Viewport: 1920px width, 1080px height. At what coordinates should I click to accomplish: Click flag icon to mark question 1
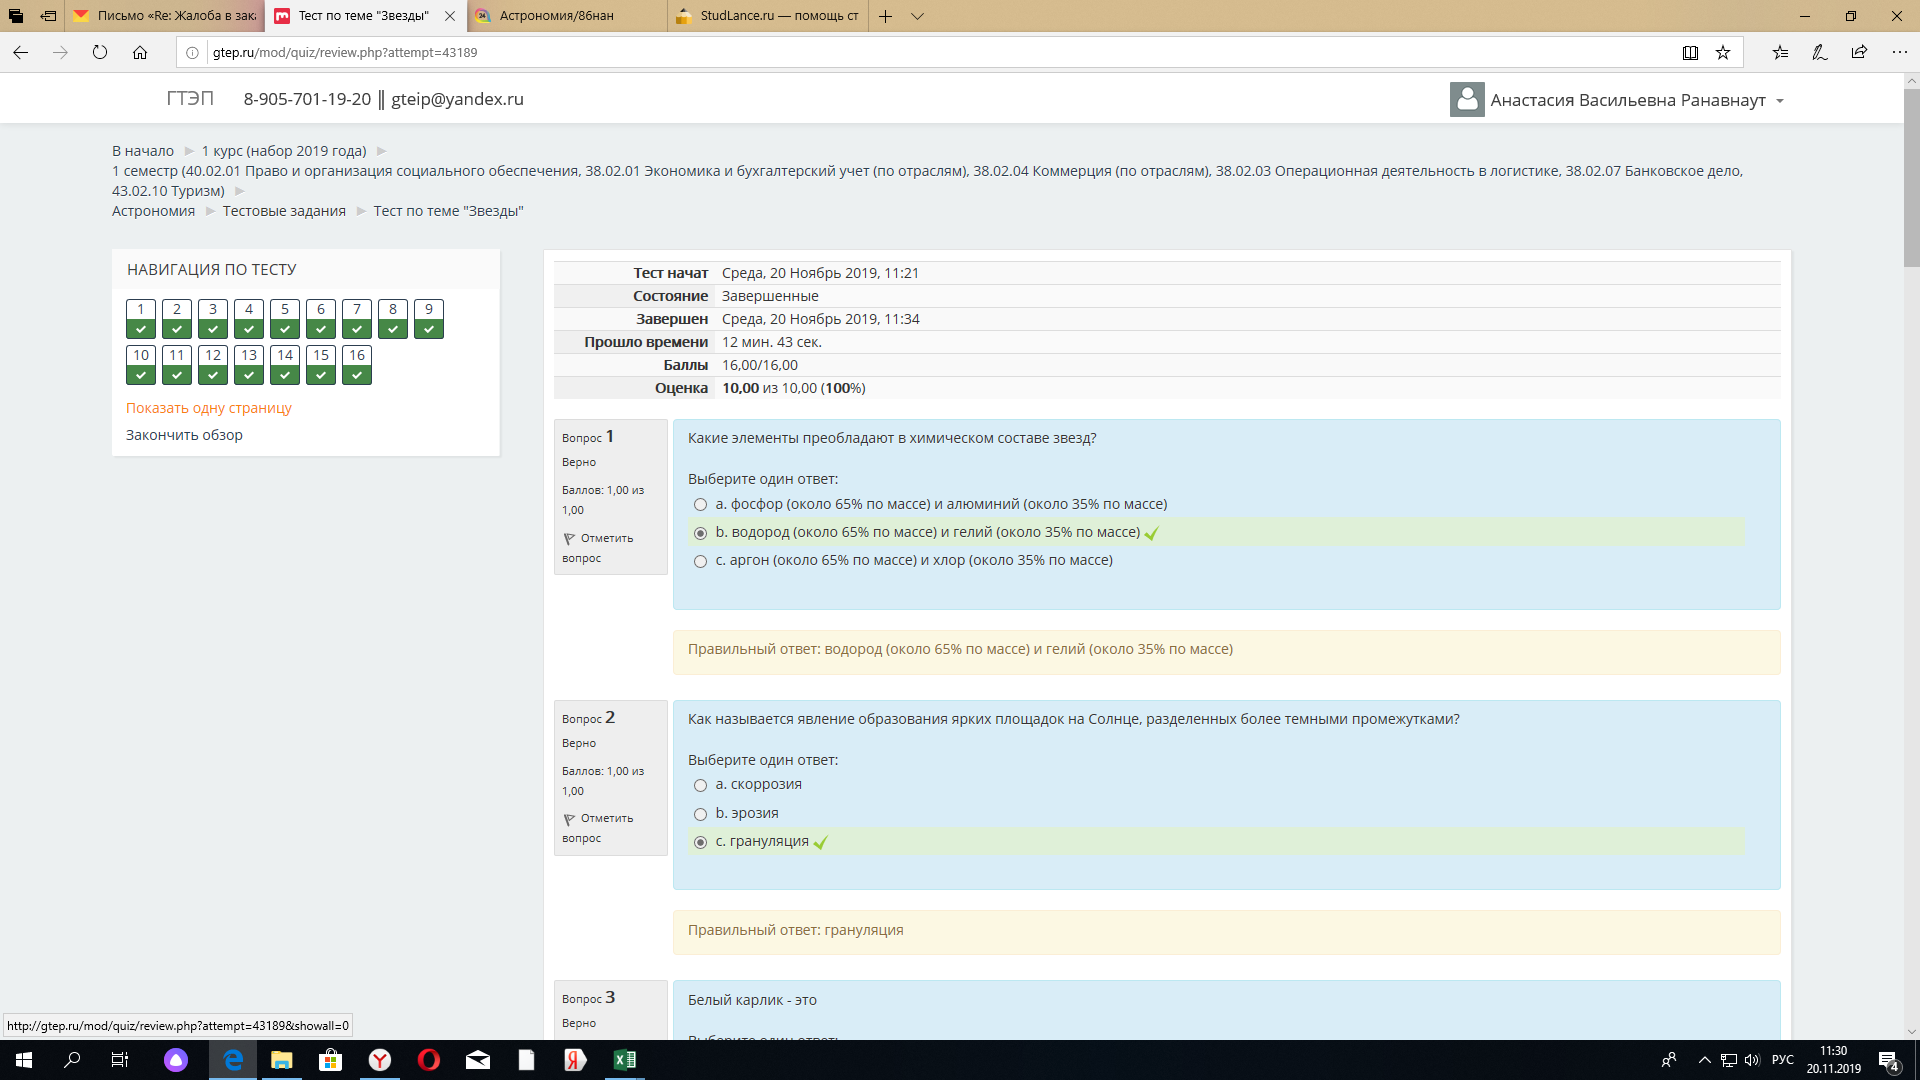coord(569,539)
